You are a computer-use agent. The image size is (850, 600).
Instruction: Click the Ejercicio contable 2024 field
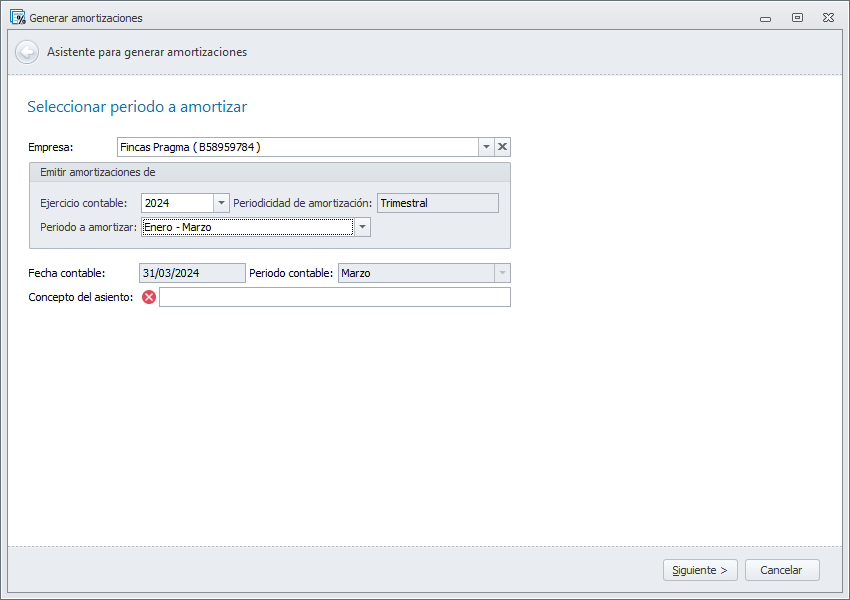177,203
